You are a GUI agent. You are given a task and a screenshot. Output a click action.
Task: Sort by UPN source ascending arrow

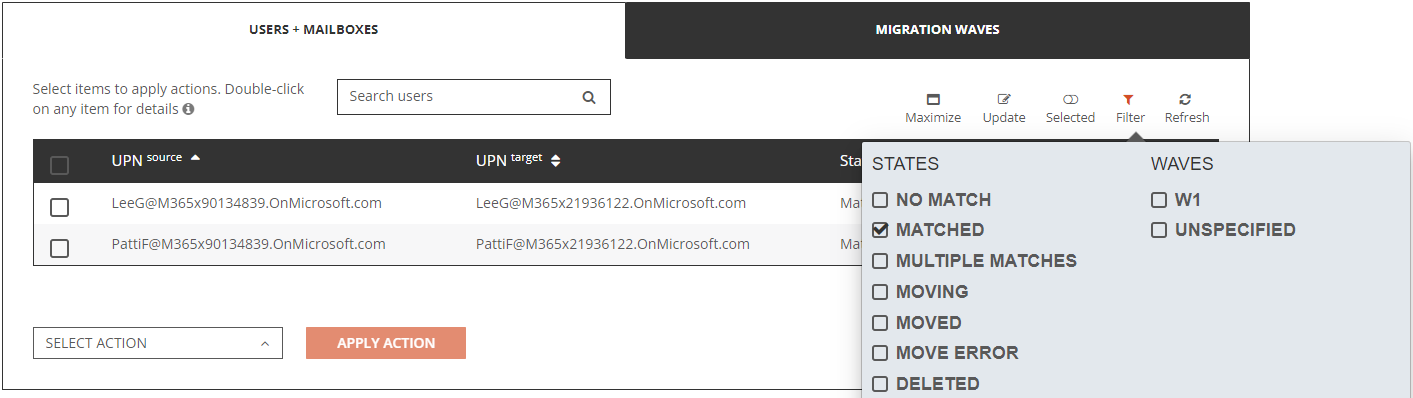(195, 158)
